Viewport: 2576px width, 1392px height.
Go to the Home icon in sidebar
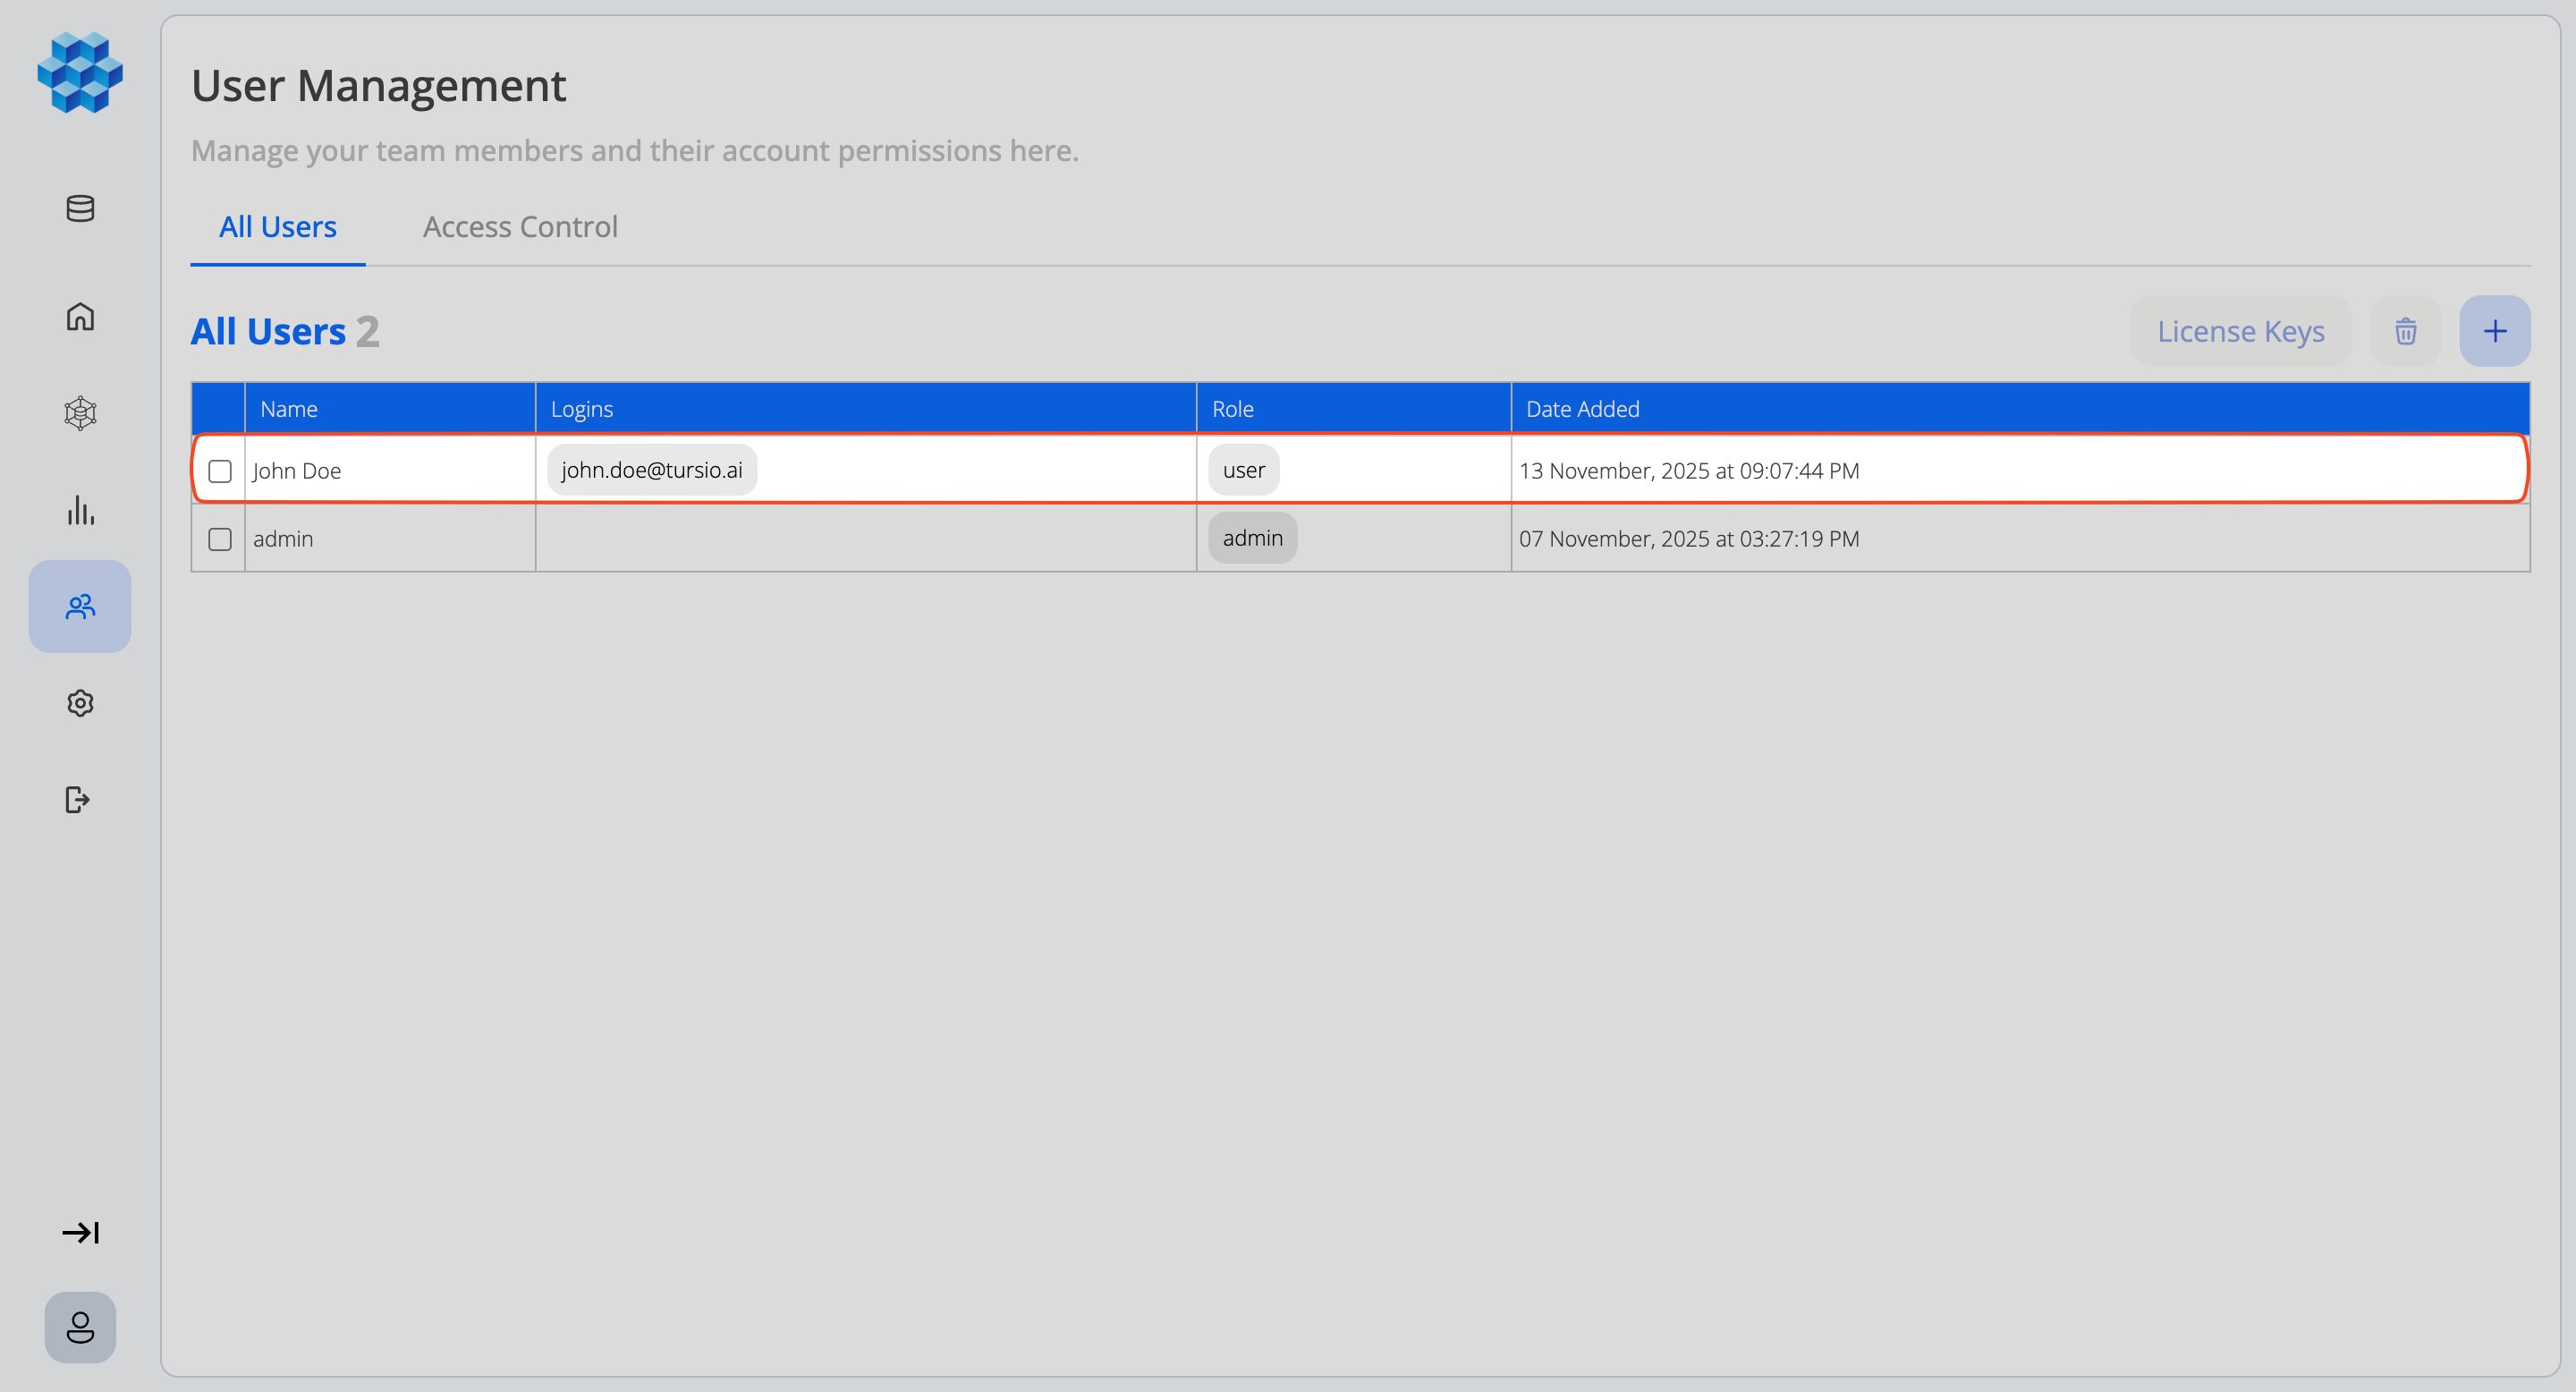[80, 316]
